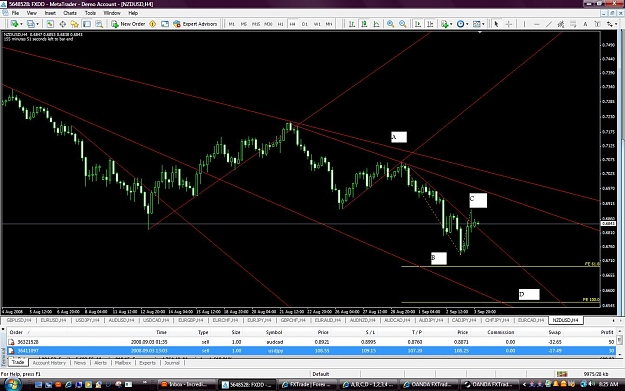Select the text 'A' tool
Image resolution: width=625 pixels, height=391 pixels.
585,24
